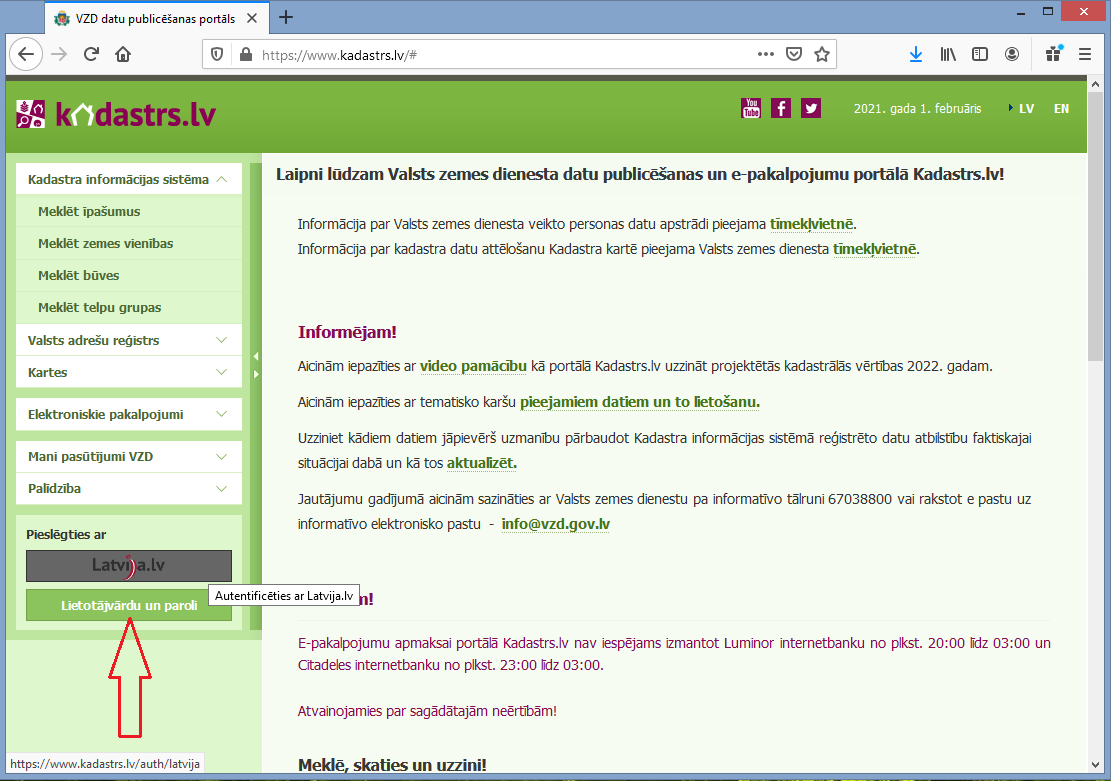Open the Firefox downloads arrow
The image size is (1111, 781).
pos(915,55)
